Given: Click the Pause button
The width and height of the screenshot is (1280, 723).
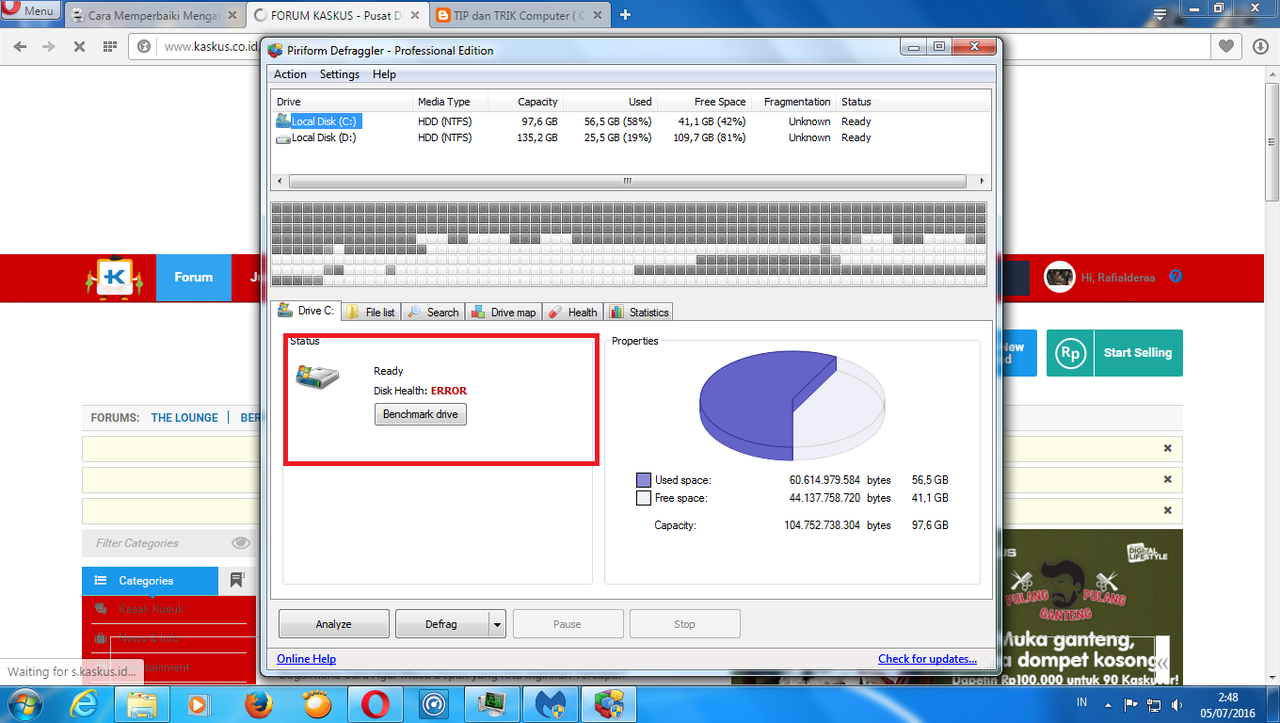Looking at the screenshot, I should point(567,624).
